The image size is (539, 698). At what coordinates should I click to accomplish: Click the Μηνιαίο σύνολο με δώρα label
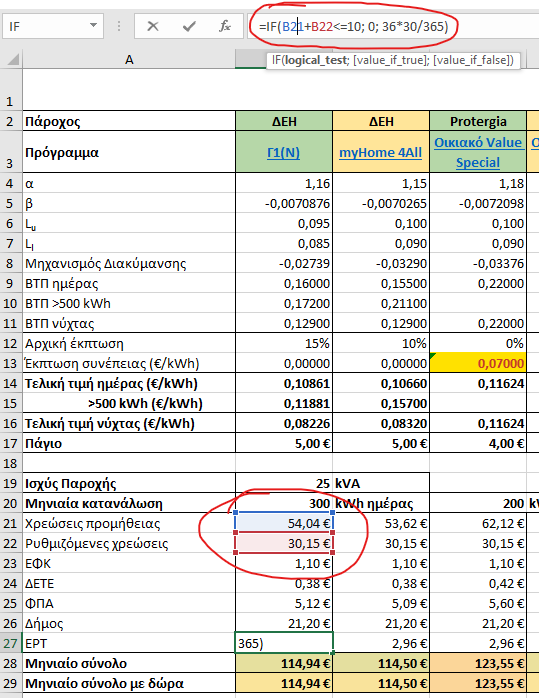tap(129, 684)
